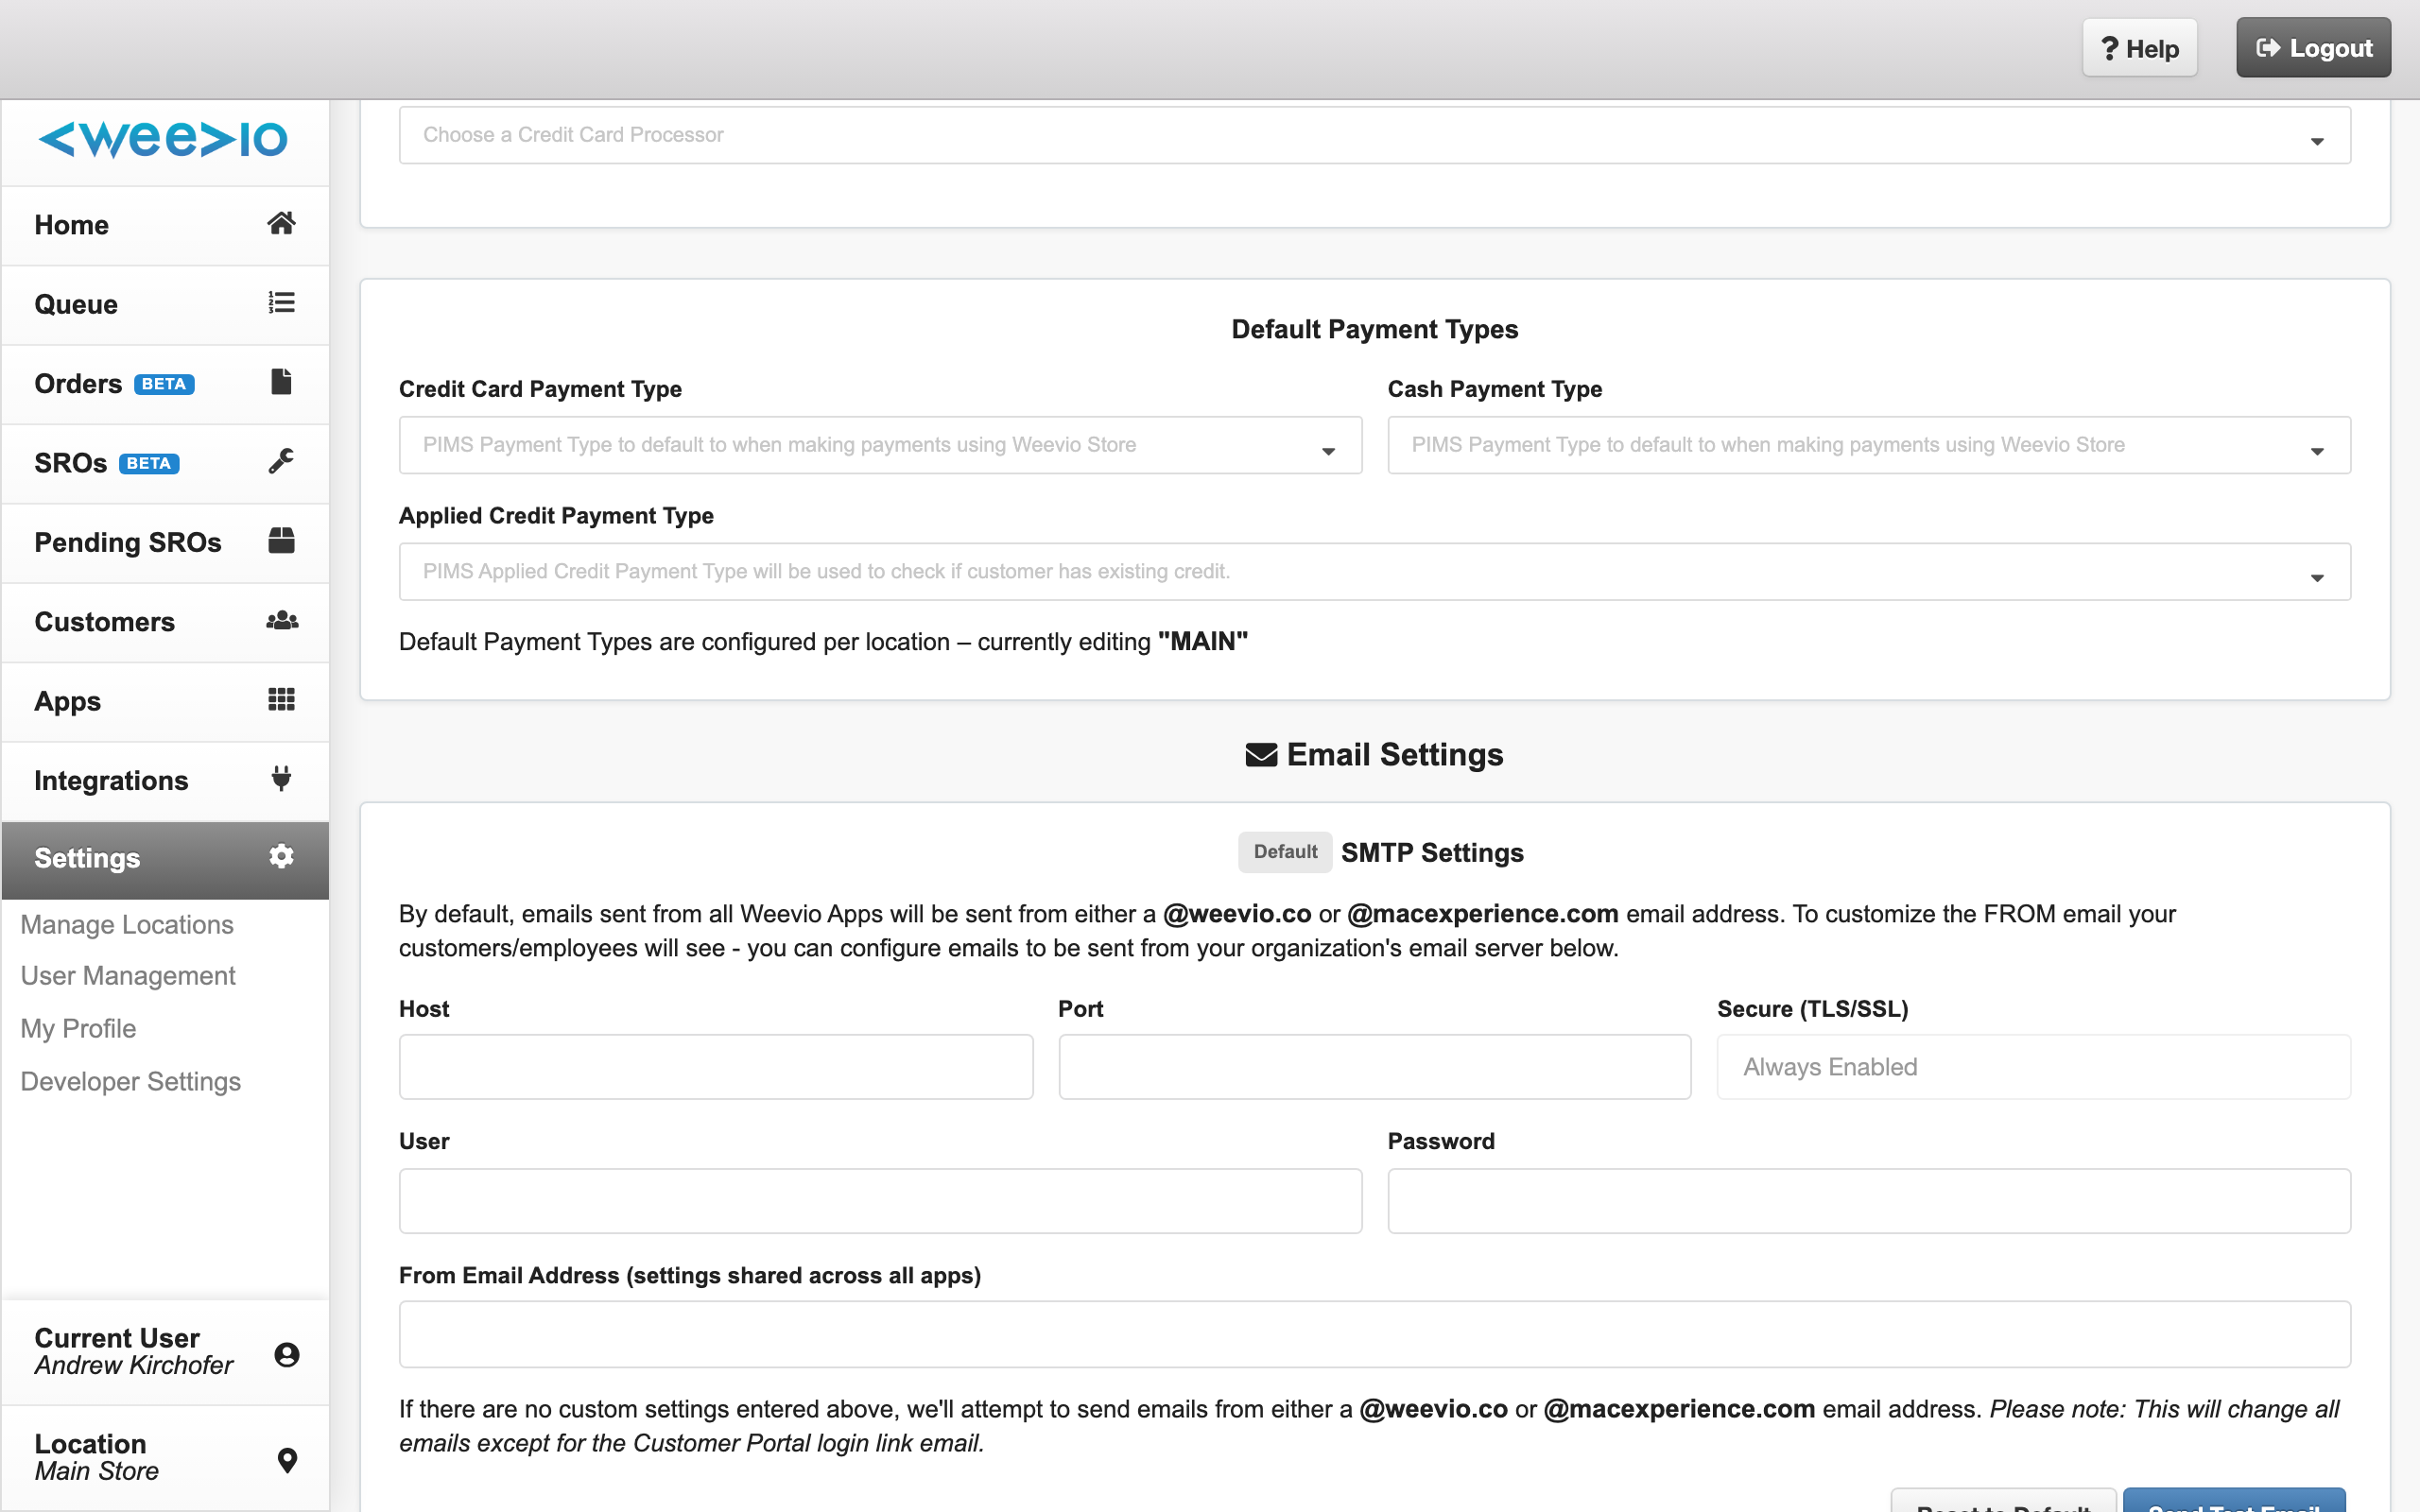This screenshot has width=2420, height=1512.
Task: Open the Apps page
Action: [x=165, y=701]
